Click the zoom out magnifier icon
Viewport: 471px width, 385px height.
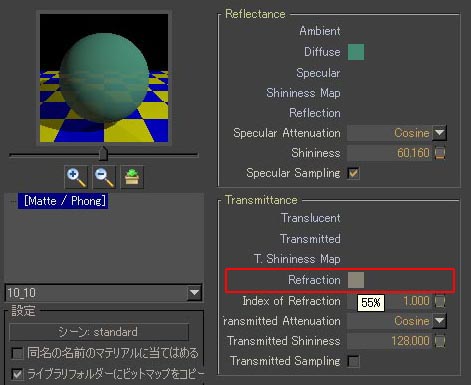tap(104, 177)
